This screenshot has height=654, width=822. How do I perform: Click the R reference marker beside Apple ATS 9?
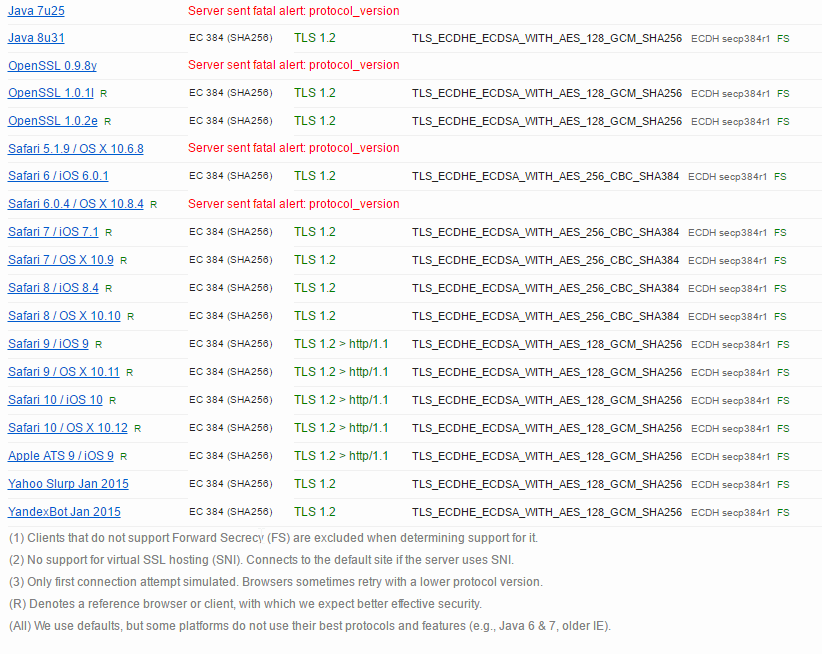coord(123,457)
